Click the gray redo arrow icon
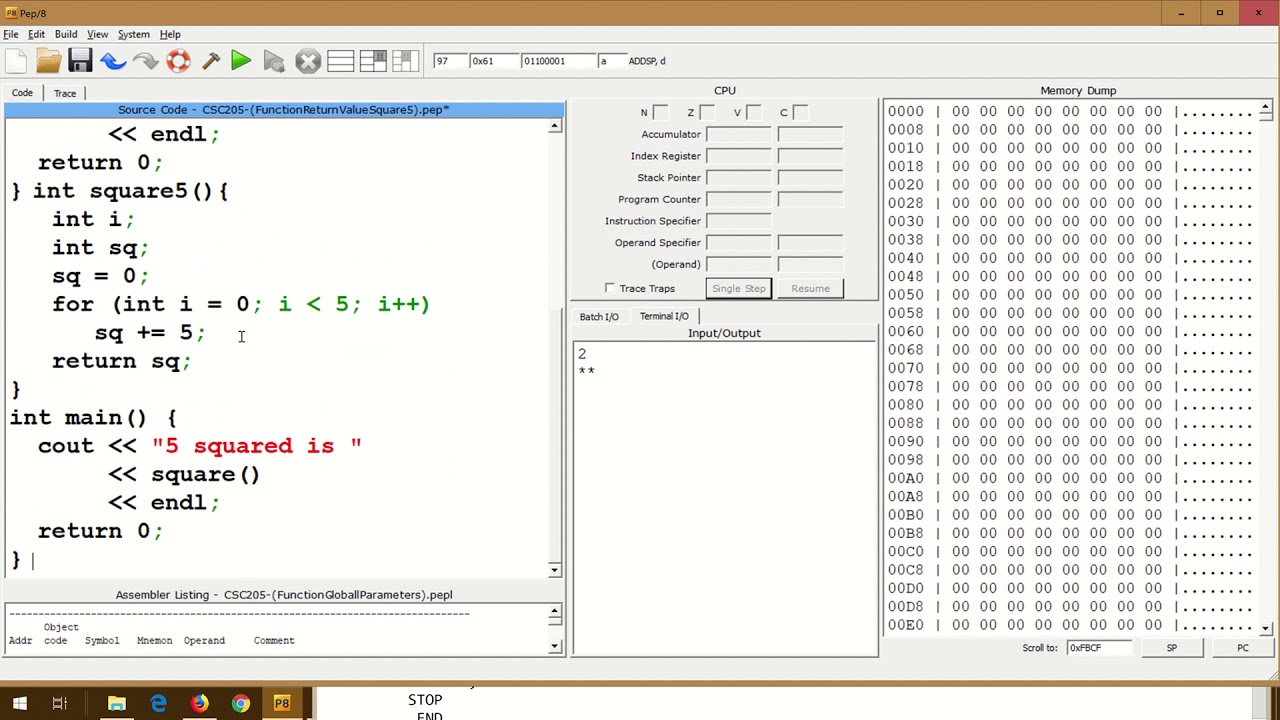1280x720 pixels. tap(145, 61)
